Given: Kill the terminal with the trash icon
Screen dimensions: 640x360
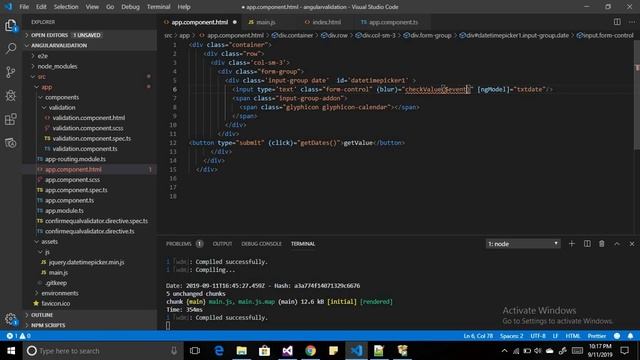Looking at the screenshot, I should tap(602, 244).
